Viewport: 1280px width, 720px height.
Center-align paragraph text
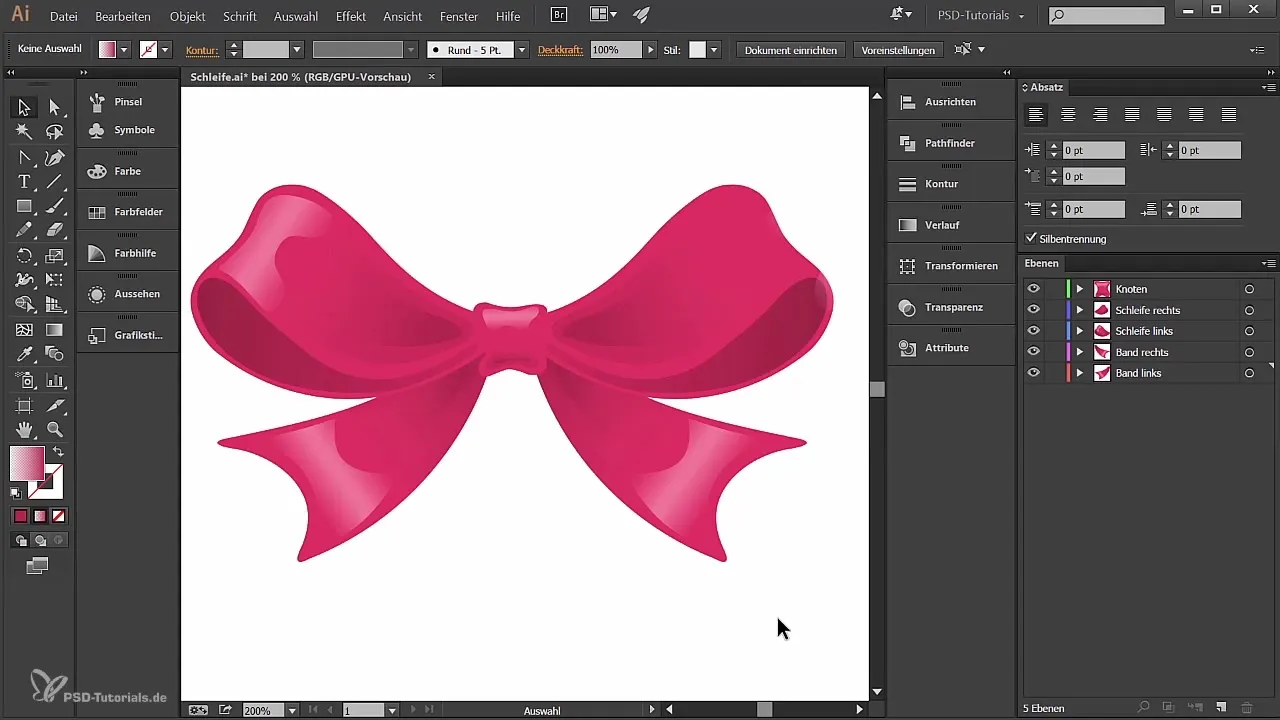1068,115
